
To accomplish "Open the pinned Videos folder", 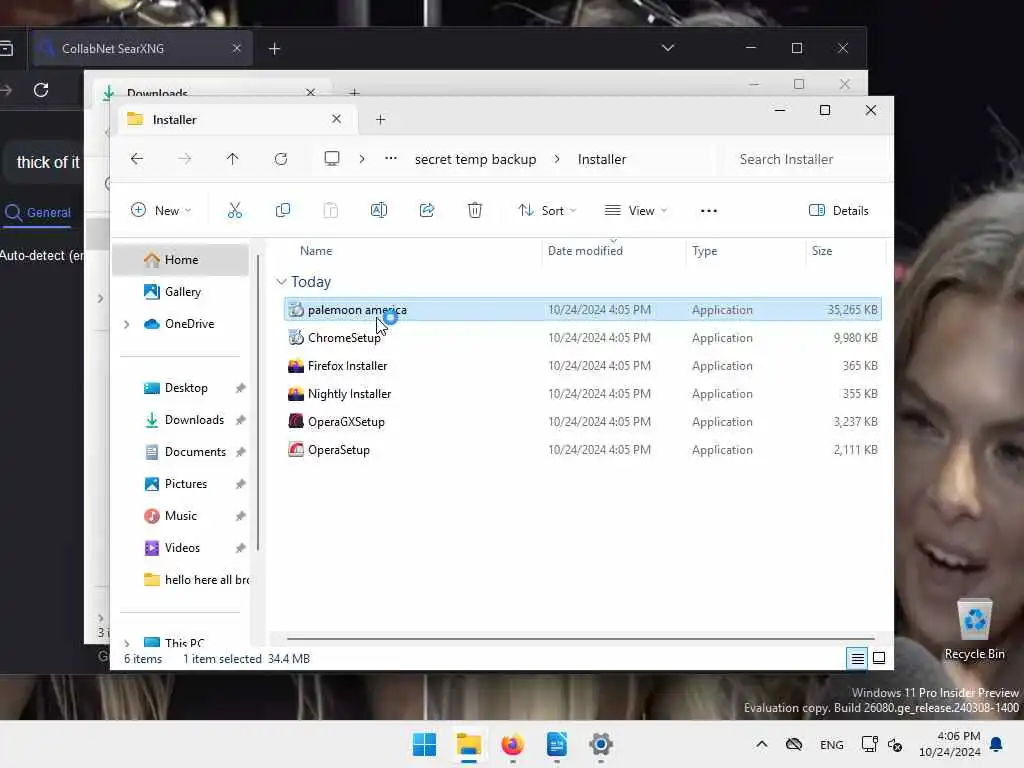I will tap(181, 548).
